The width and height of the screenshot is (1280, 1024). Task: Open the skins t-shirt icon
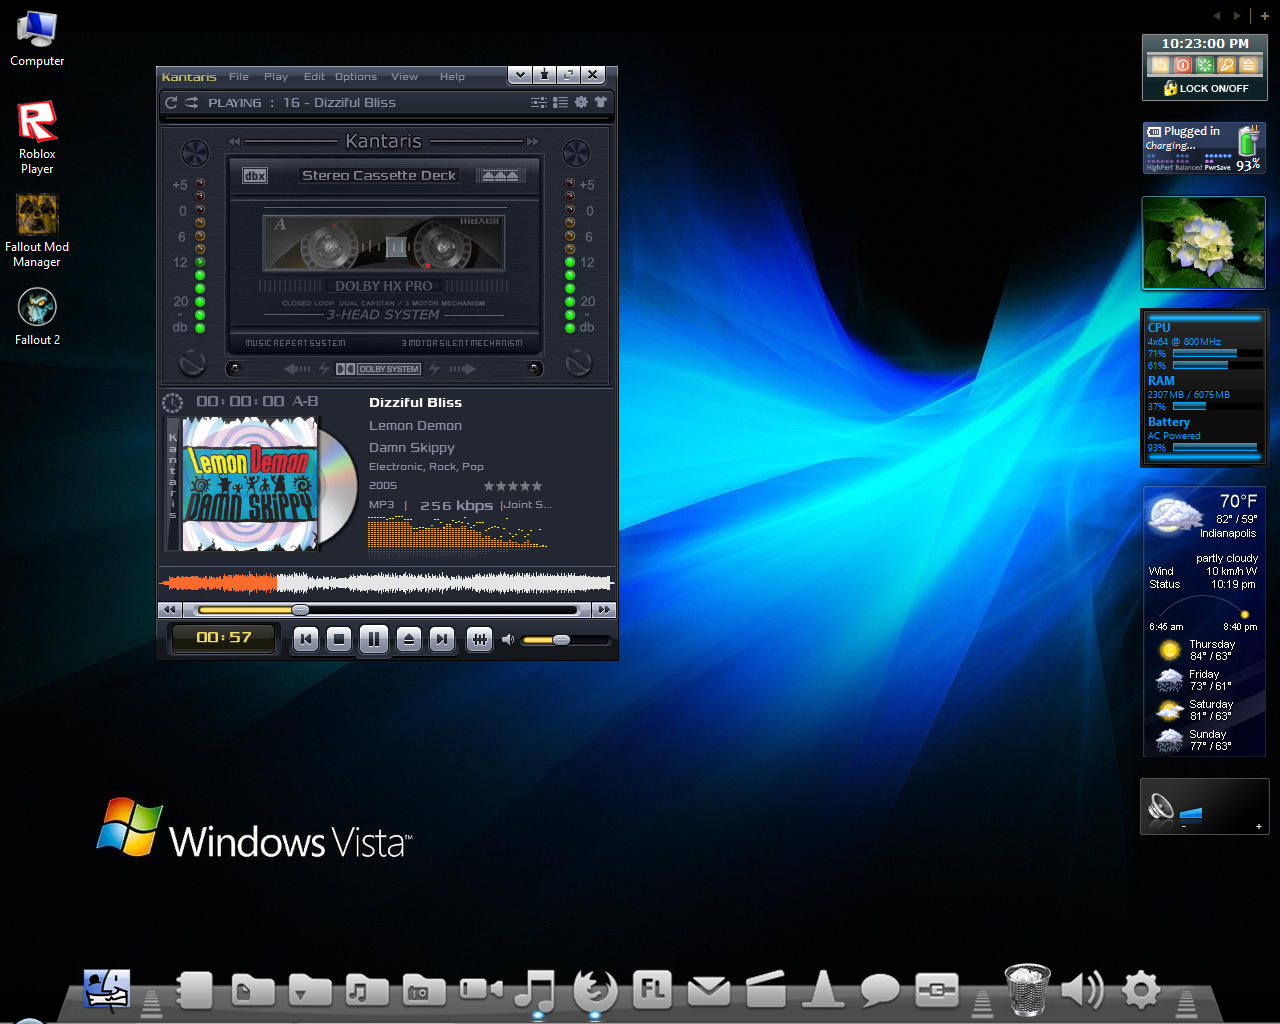click(x=601, y=102)
